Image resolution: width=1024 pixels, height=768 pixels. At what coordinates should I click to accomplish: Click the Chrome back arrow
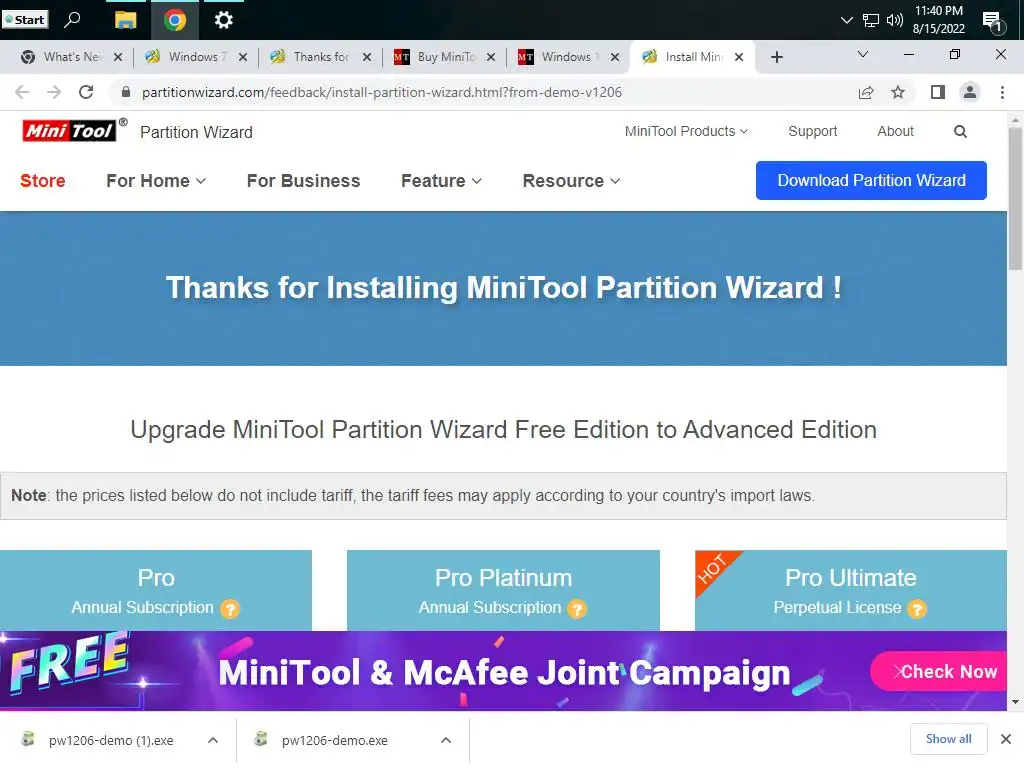pyautogui.click(x=22, y=92)
